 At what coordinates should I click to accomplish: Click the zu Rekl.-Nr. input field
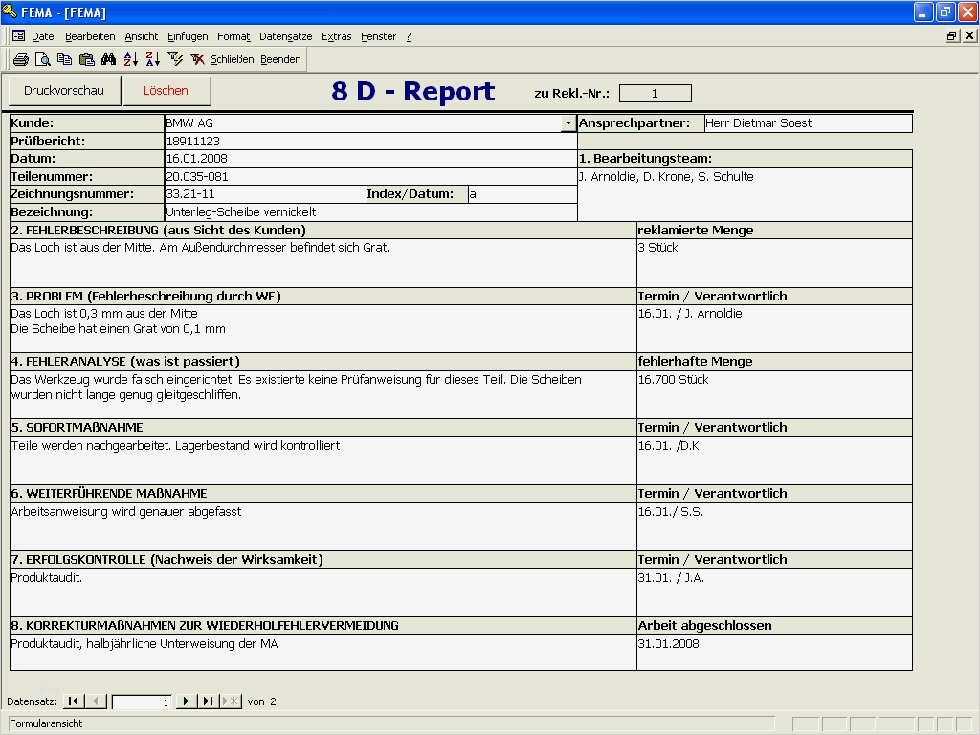(654, 92)
